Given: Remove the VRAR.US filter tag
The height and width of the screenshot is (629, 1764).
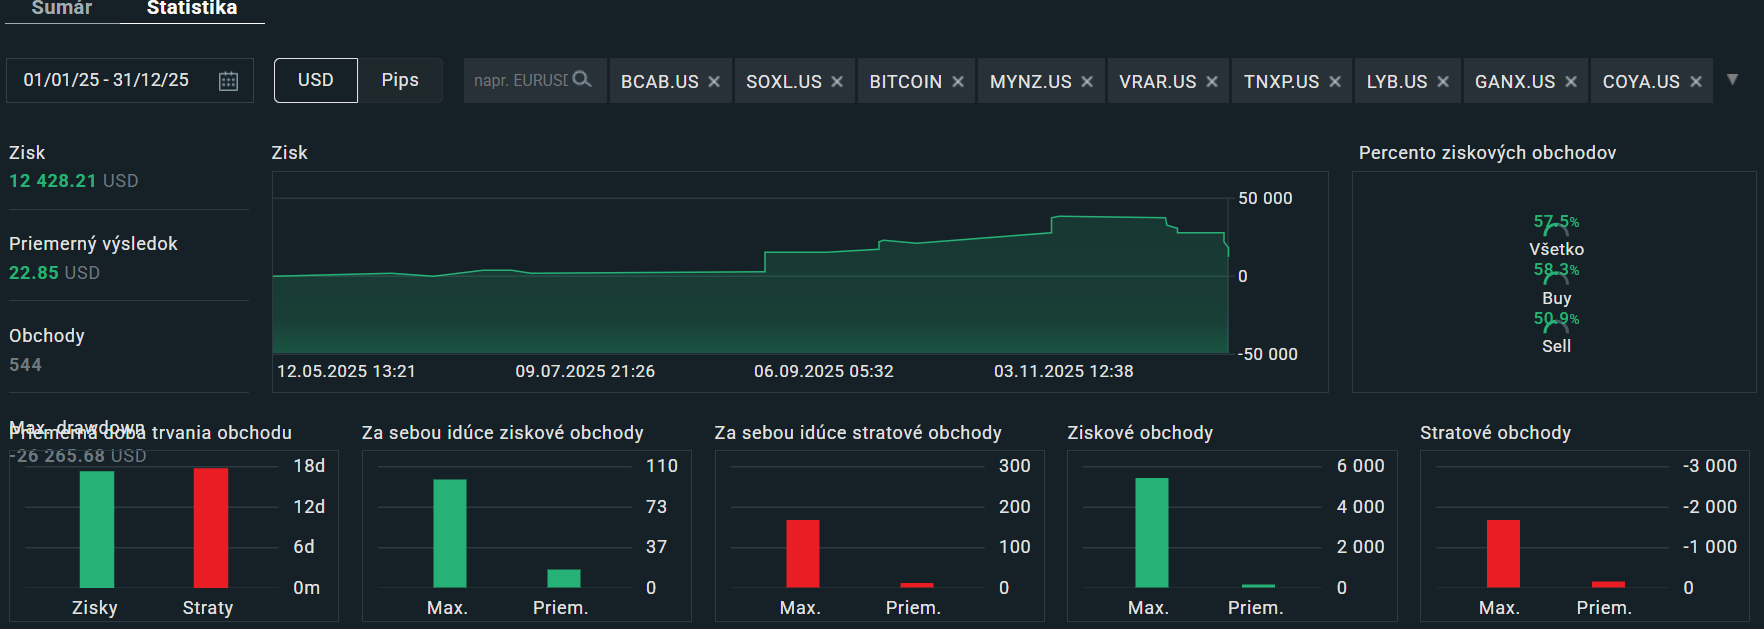Looking at the screenshot, I should (x=1212, y=82).
